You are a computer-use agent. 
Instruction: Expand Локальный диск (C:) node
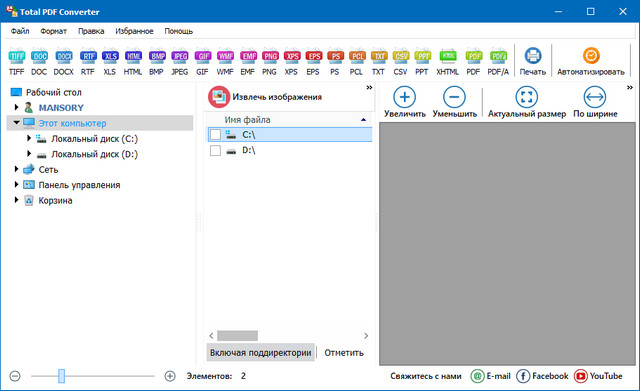tap(29, 138)
